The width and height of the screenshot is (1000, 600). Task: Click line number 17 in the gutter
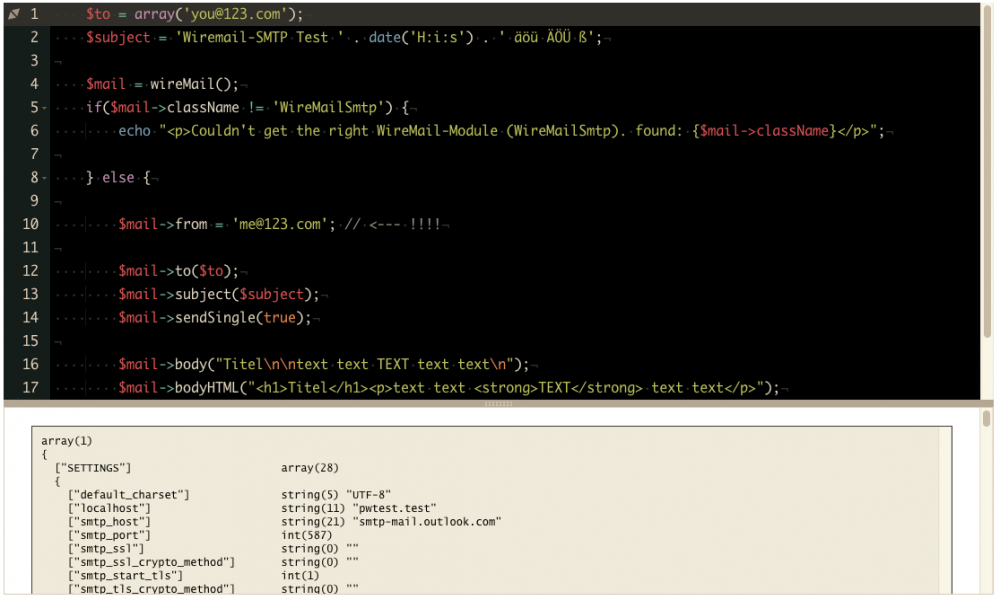click(x=30, y=387)
